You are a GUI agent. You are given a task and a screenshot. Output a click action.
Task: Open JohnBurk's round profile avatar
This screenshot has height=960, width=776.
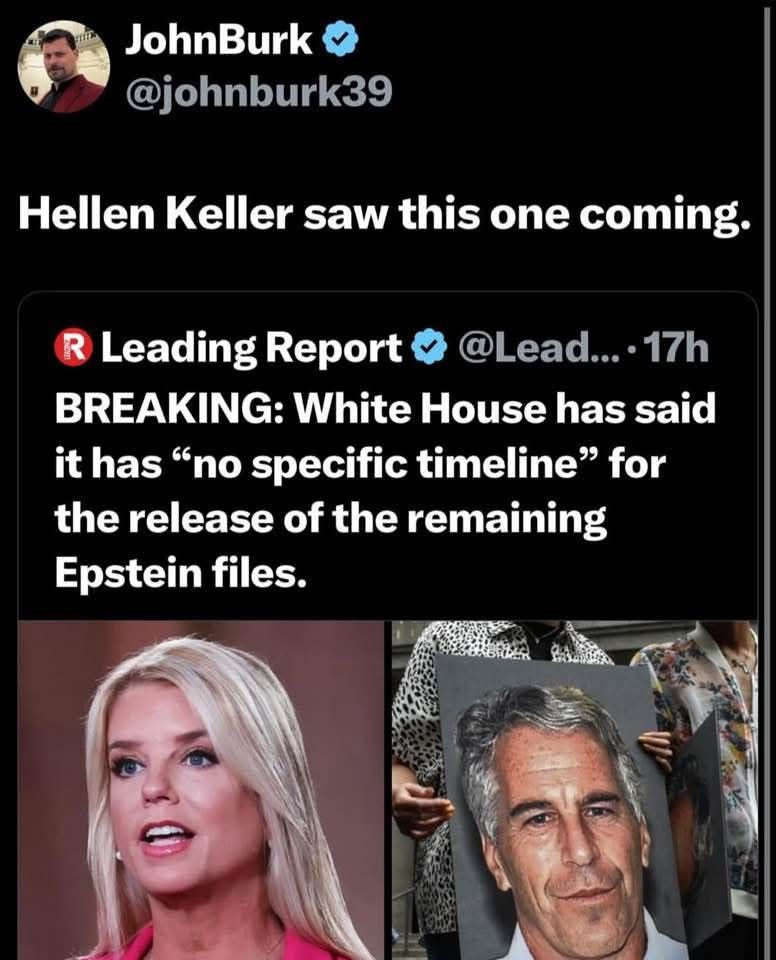pos(64,67)
